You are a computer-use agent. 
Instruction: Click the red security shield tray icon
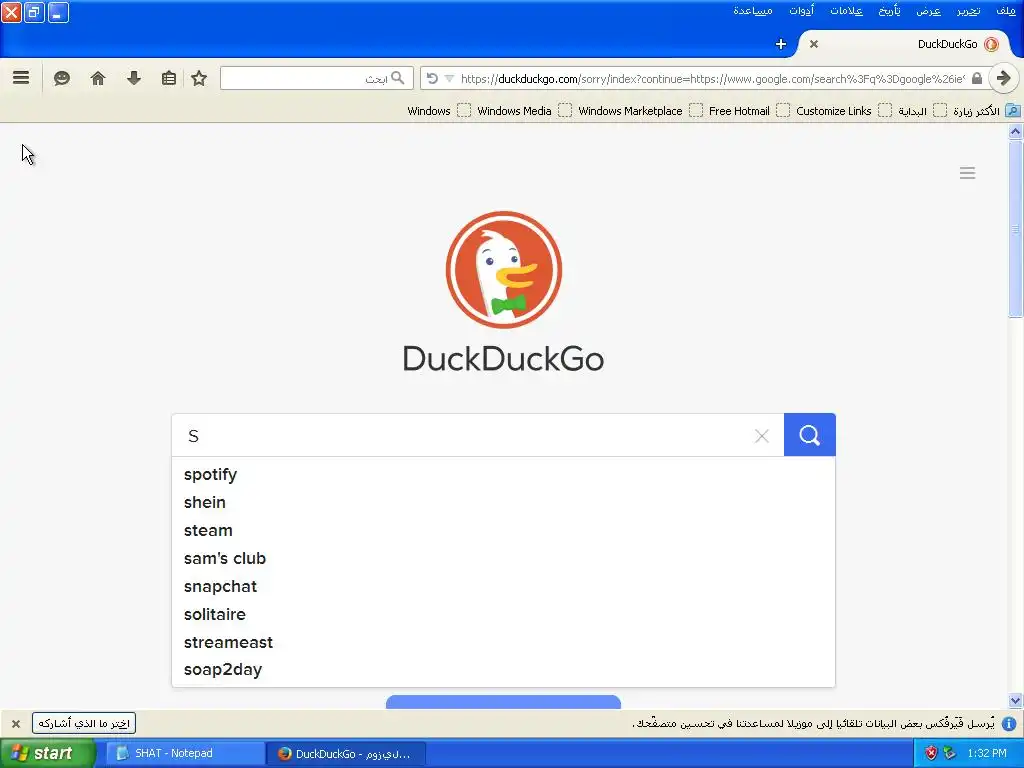coord(931,754)
